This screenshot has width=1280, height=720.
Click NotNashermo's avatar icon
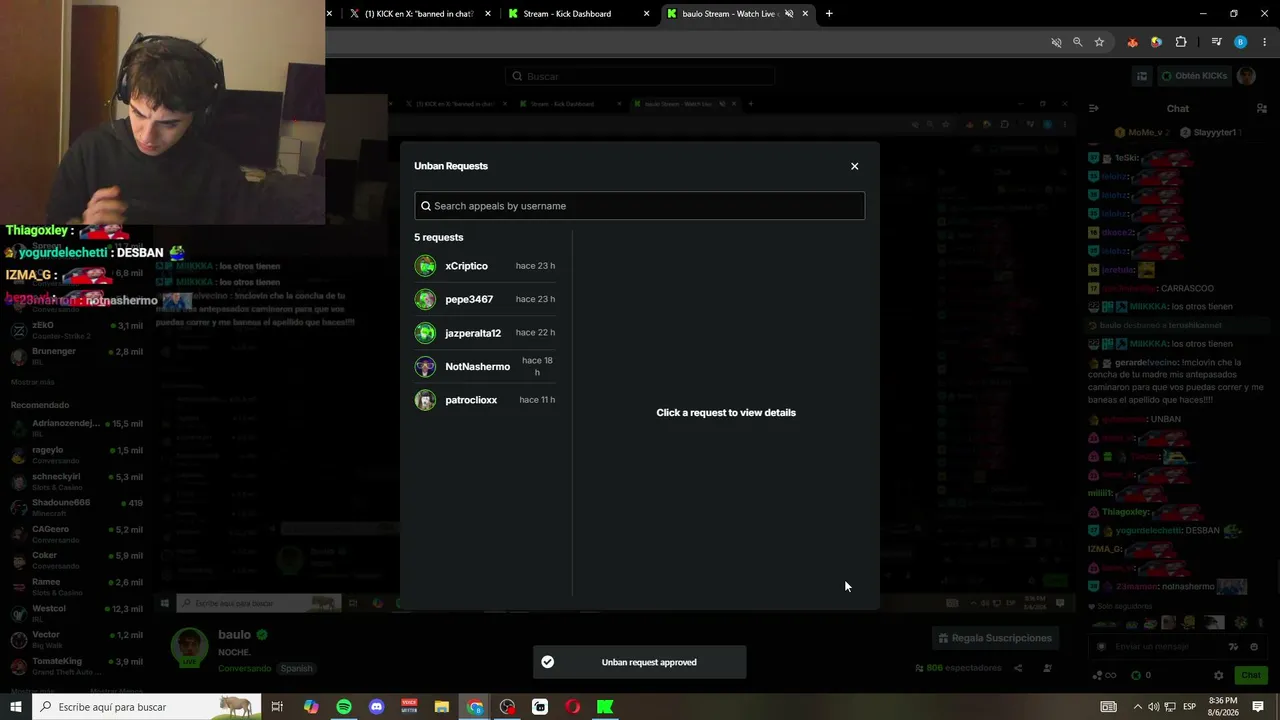tap(426, 367)
